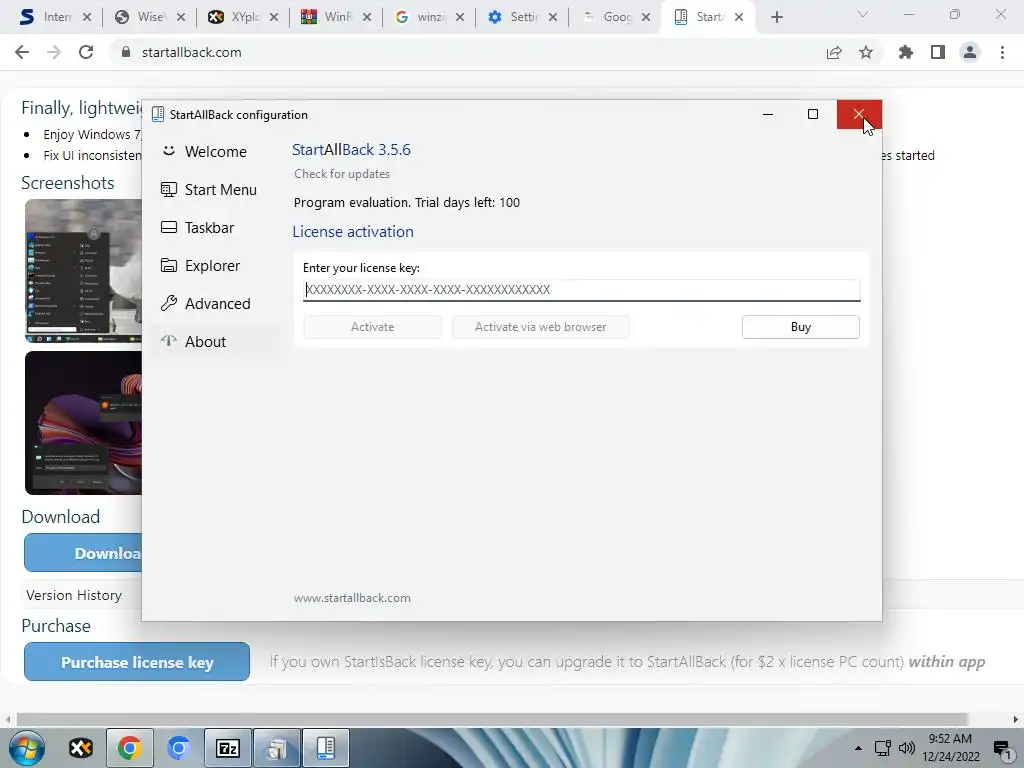The height and width of the screenshot is (768, 1024).
Task: Close the StartAllBack configuration window
Action: pyautogui.click(x=859, y=114)
